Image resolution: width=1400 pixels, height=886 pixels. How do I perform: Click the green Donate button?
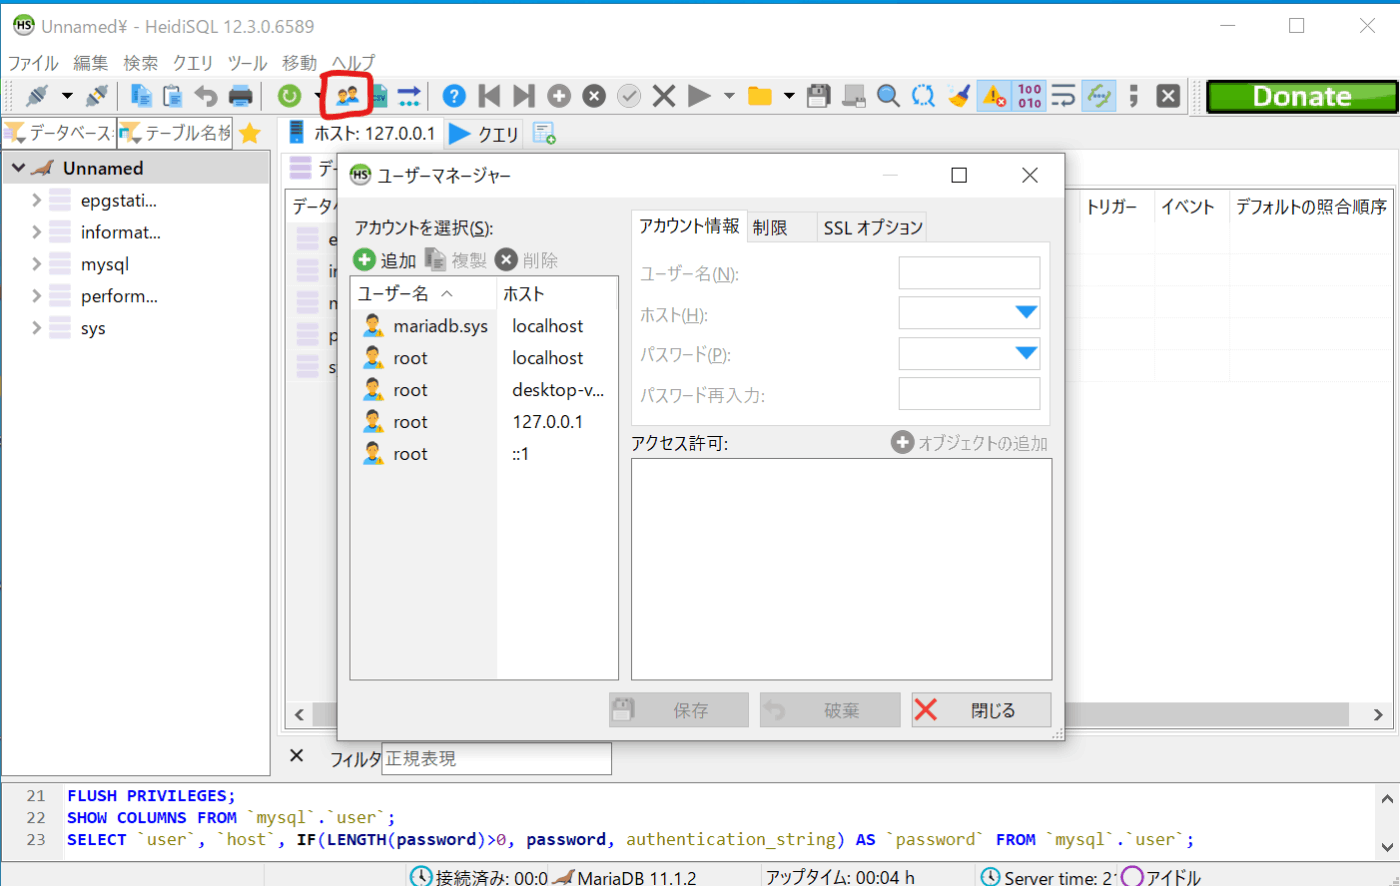point(1302,96)
